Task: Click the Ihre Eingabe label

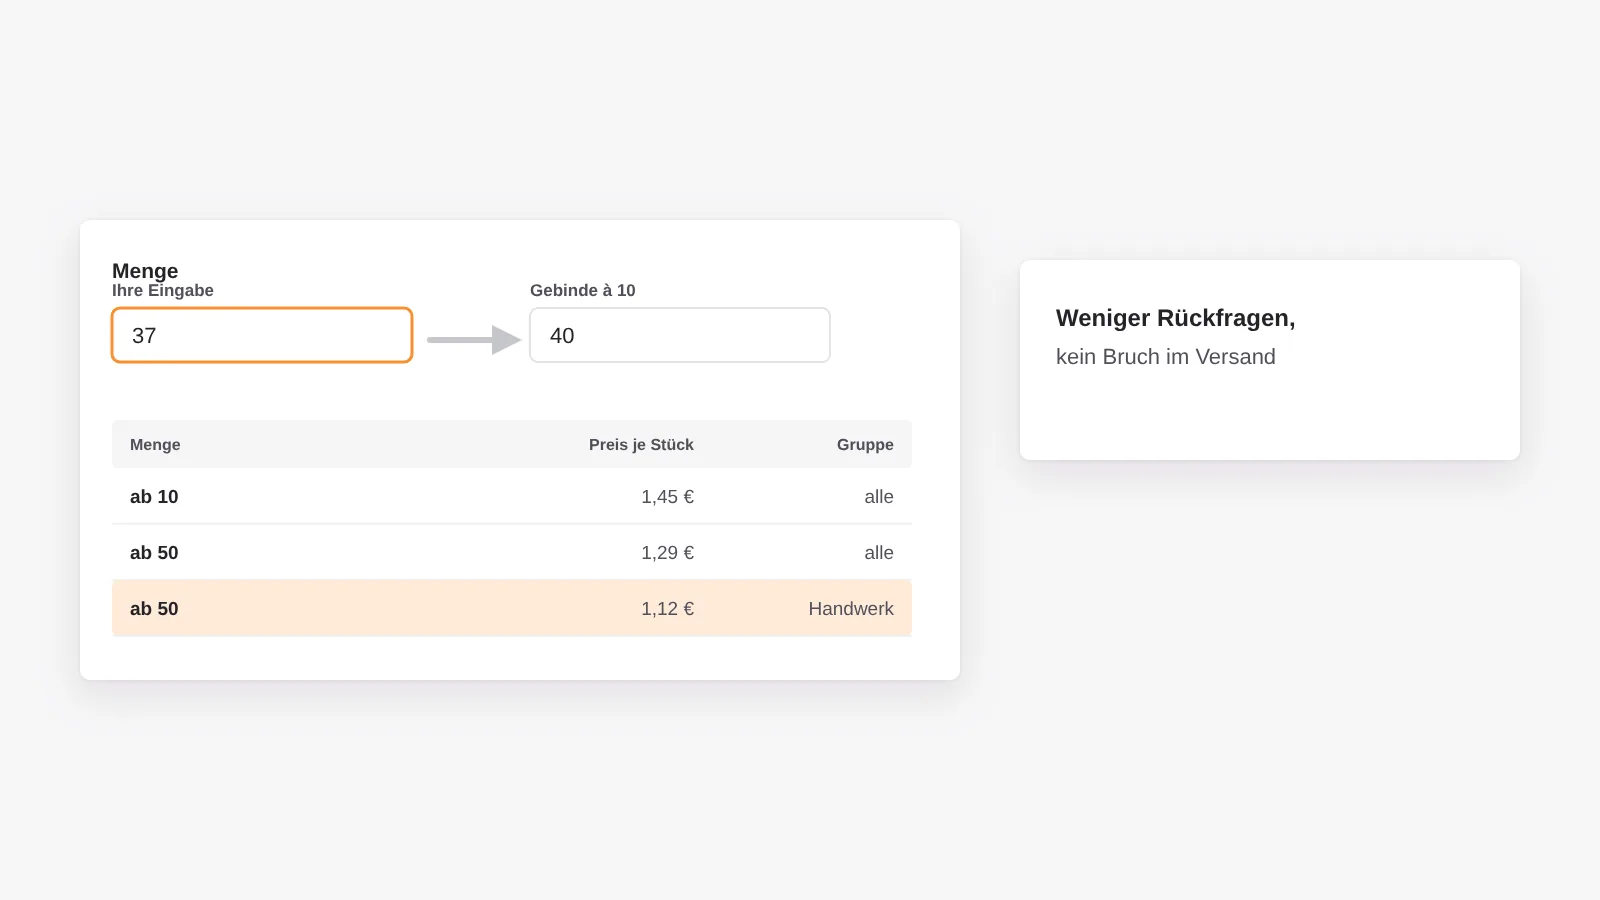Action: tap(163, 290)
